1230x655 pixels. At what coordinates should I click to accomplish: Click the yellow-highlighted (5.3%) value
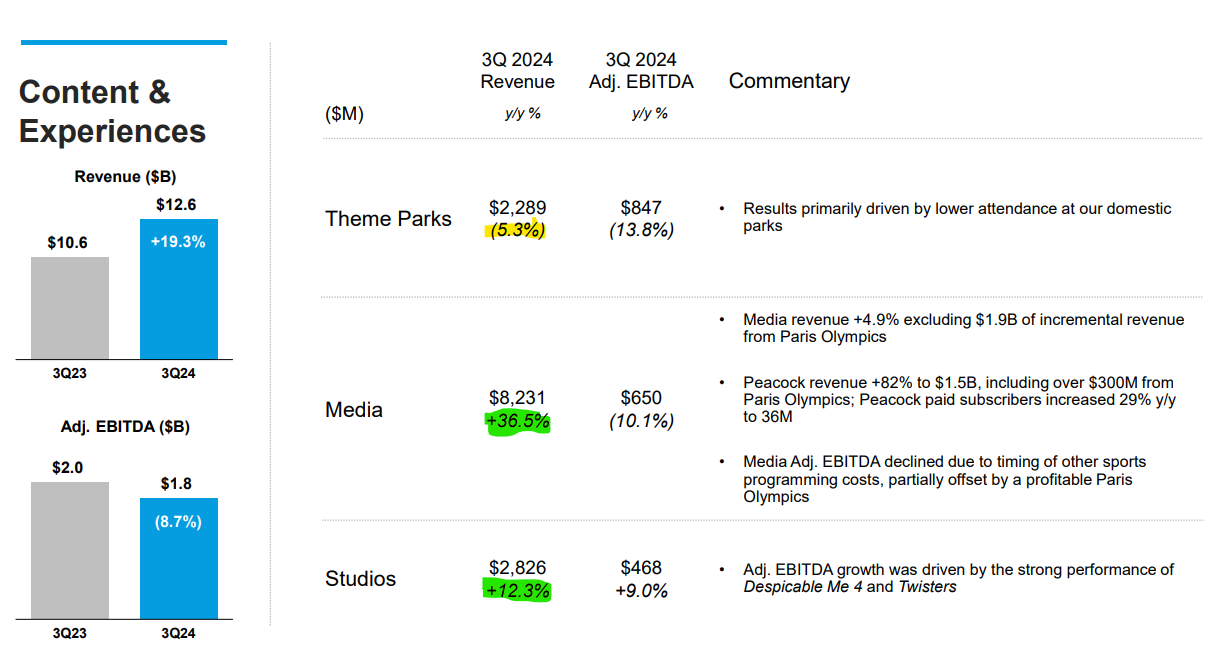tap(517, 230)
